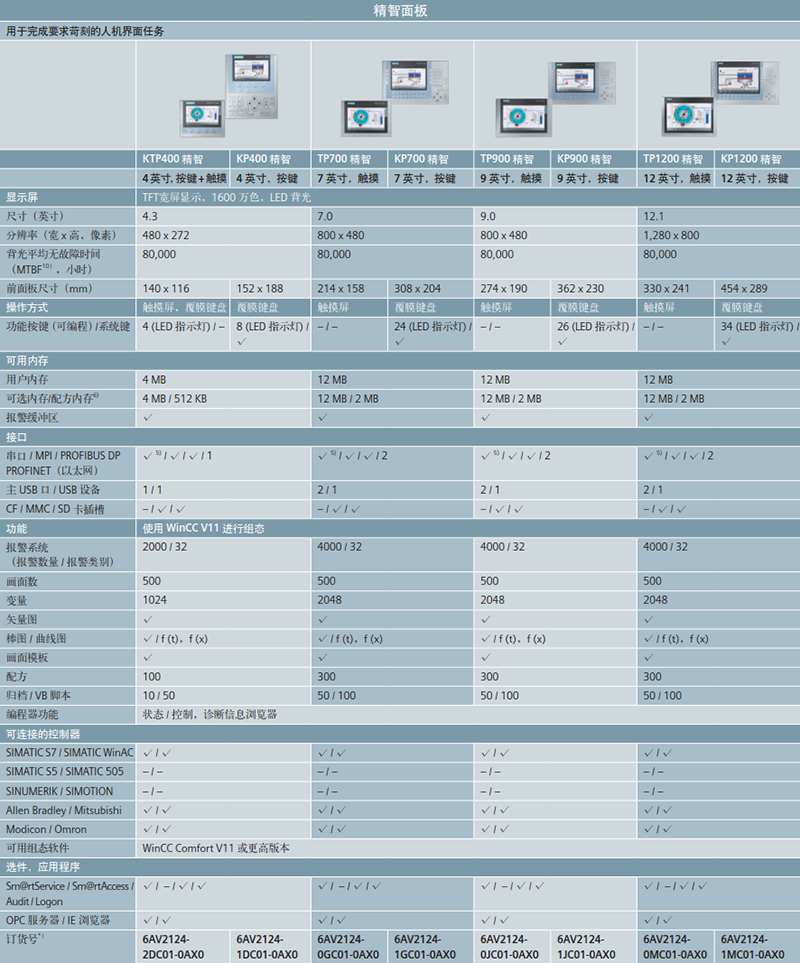Screen dimensions: 800x963
Task: Click the 报警缓冲区 checkmark in the KTP400 column
Action: [x=148, y=417]
